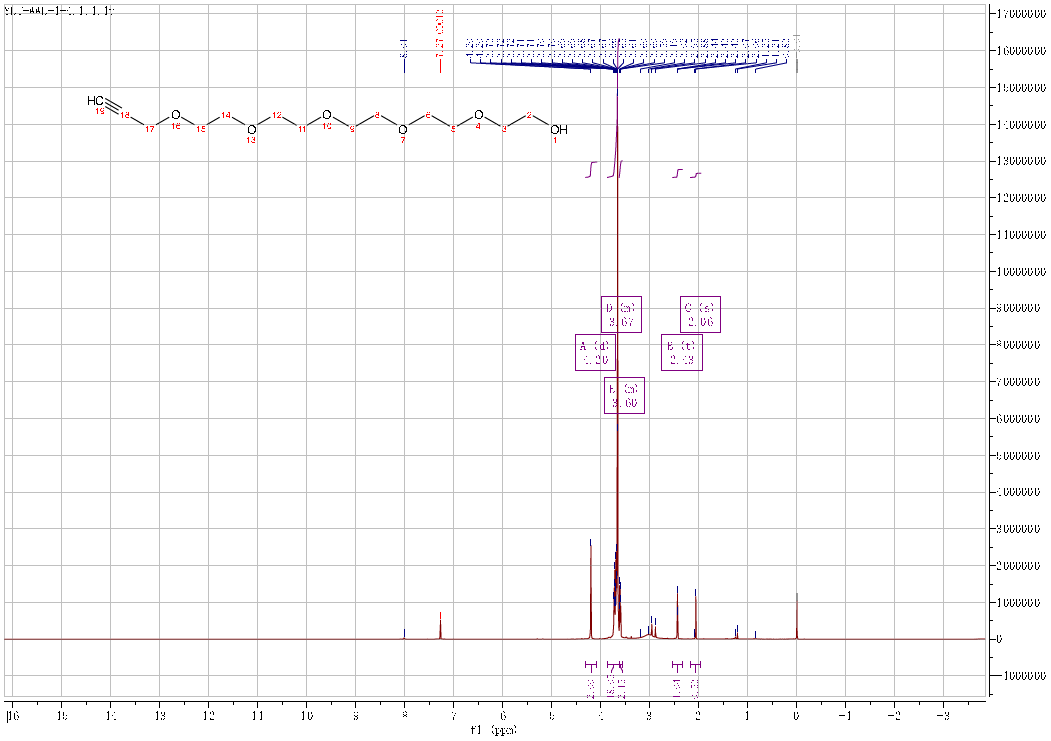This screenshot has height=741, width=1051.
Task: Click the 0 label on the intensity axis
Action: point(999,639)
